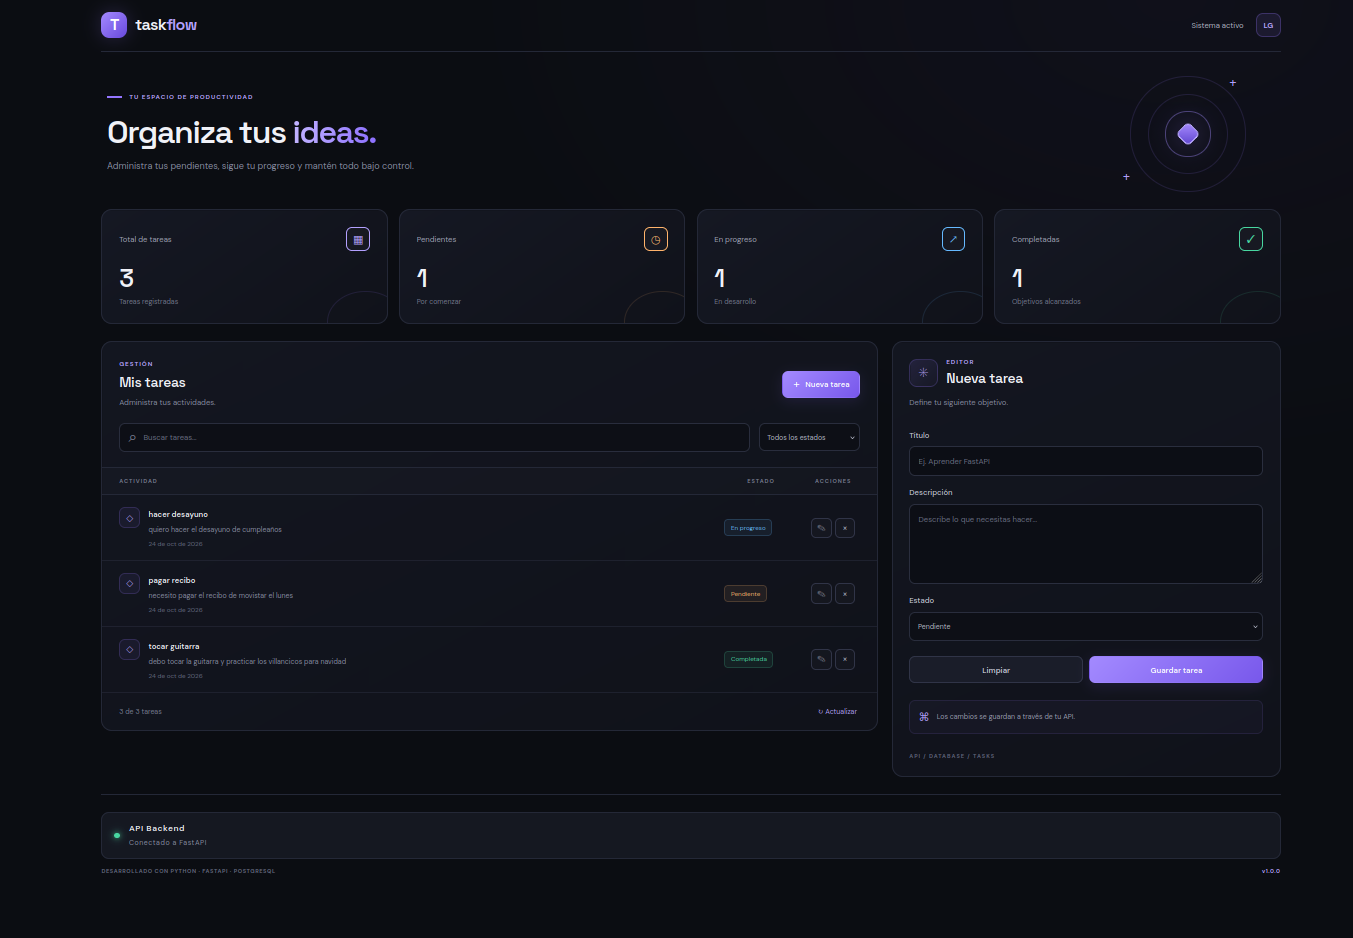Viewport: 1353px width, 938px height.
Task: Expand the Estado 'Pendiente' dropdown
Action: click(x=1086, y=627)
